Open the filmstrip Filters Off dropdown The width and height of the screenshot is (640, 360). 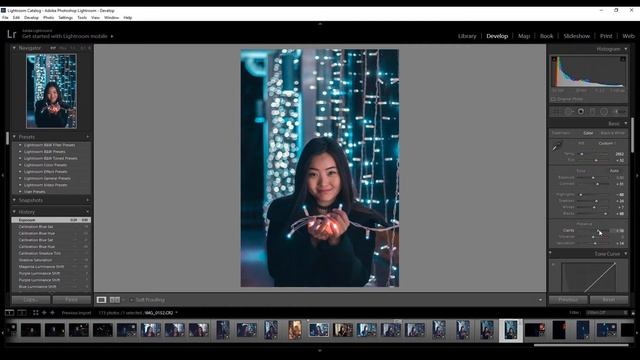click(607, 313)
